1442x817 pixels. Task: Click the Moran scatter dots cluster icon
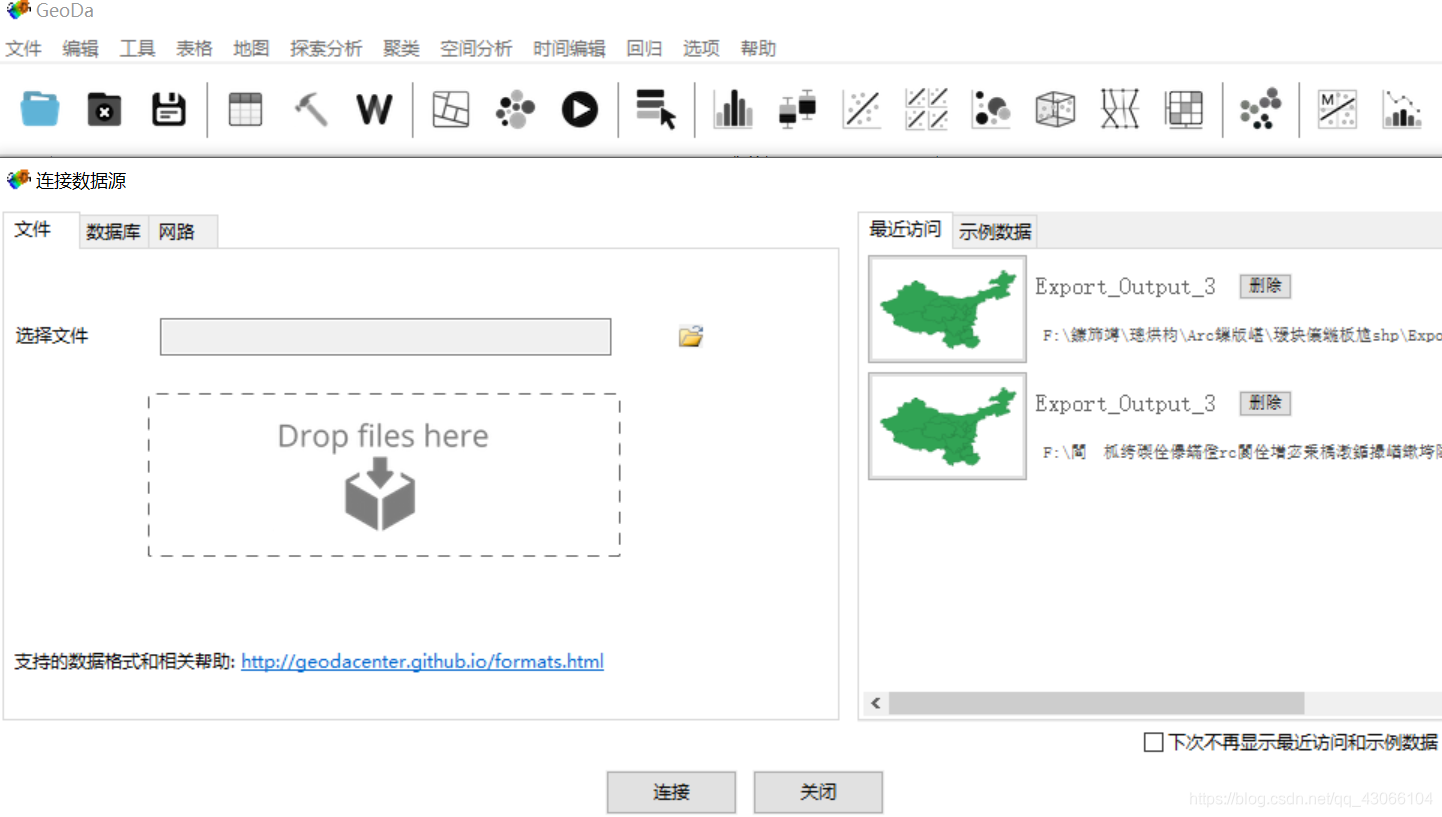click(1260, 109)
